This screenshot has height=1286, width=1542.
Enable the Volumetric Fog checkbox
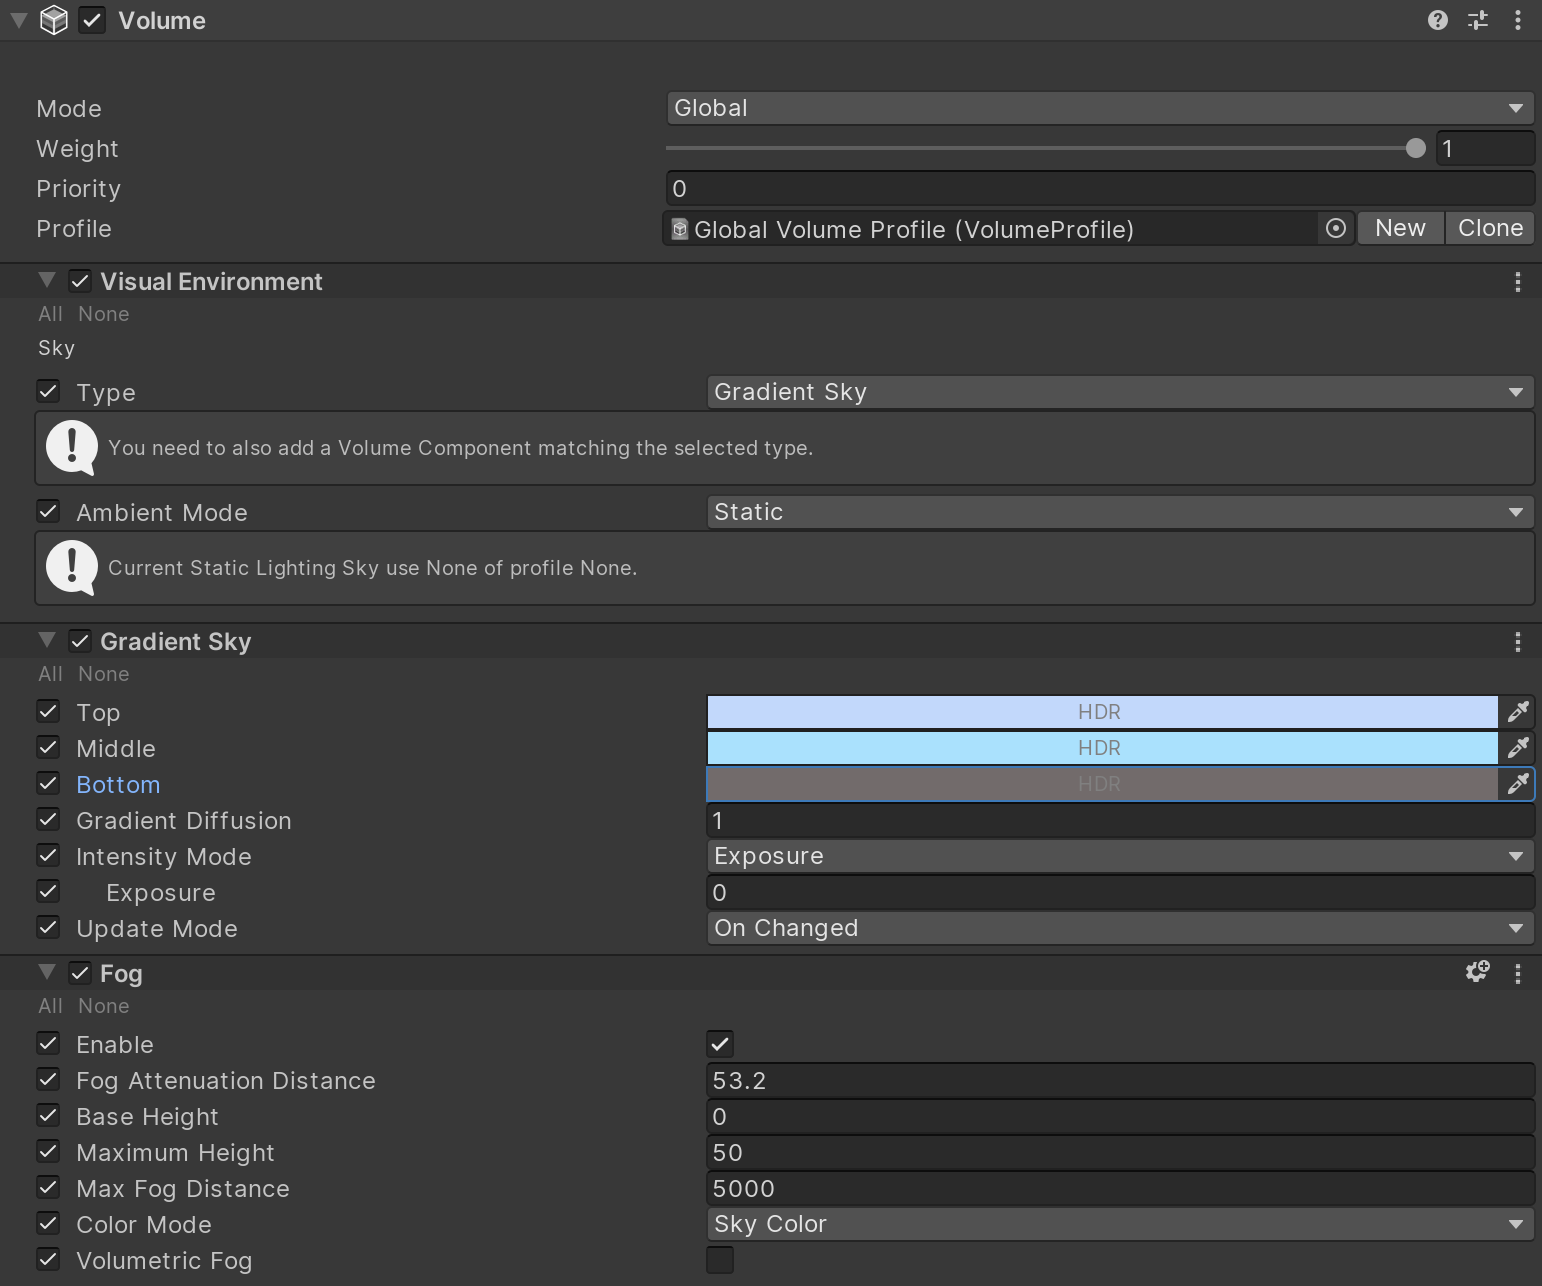(719, 1260)
